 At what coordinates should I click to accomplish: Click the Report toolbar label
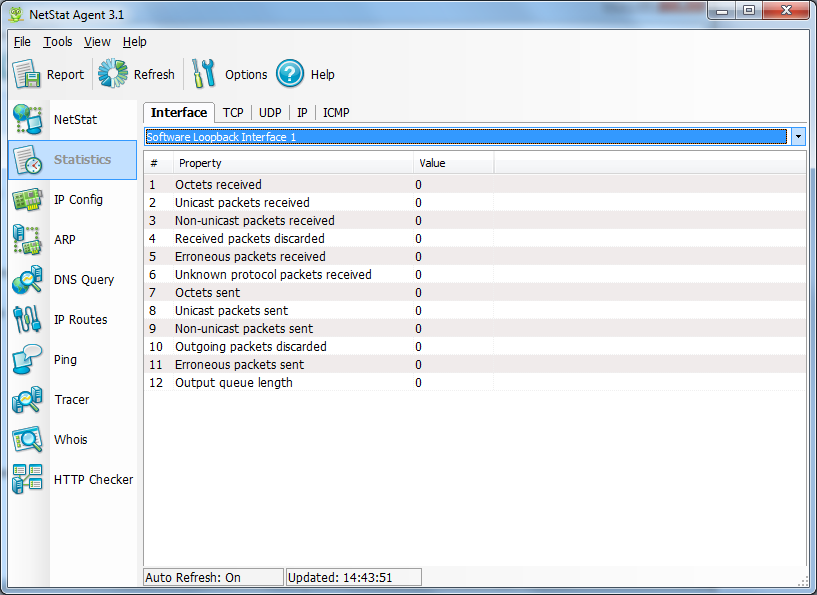pos(65,75)
